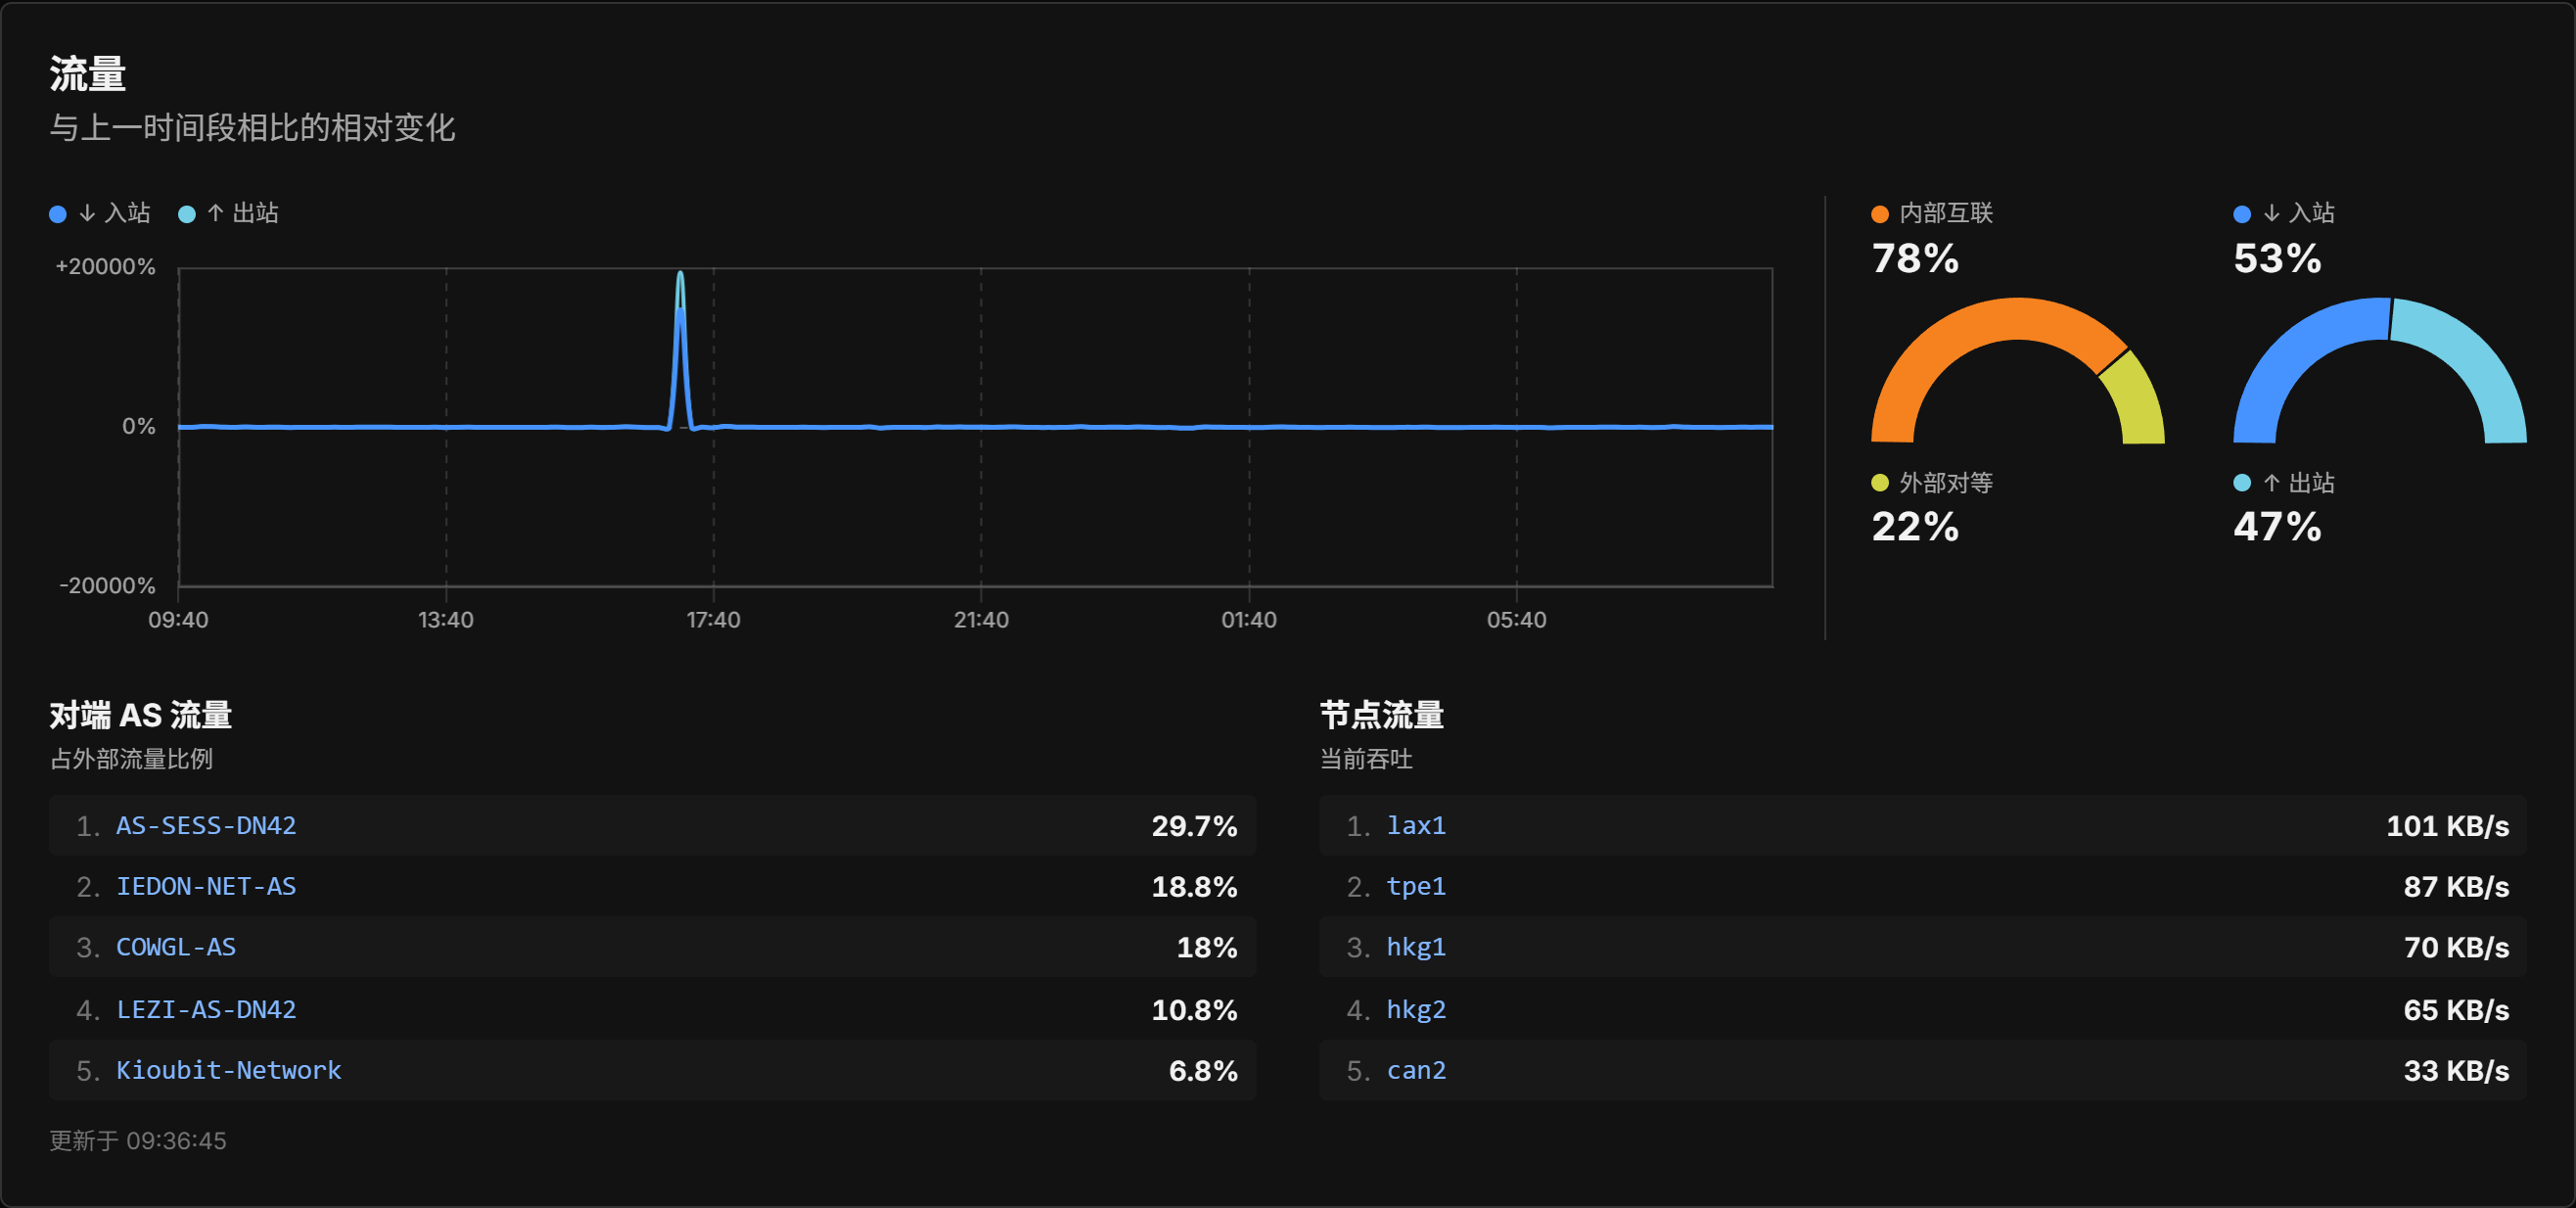Toggle the blue 入站 legend dot above chart
Viewport: 2576px width, 1208px height.
tap(58, 214)
